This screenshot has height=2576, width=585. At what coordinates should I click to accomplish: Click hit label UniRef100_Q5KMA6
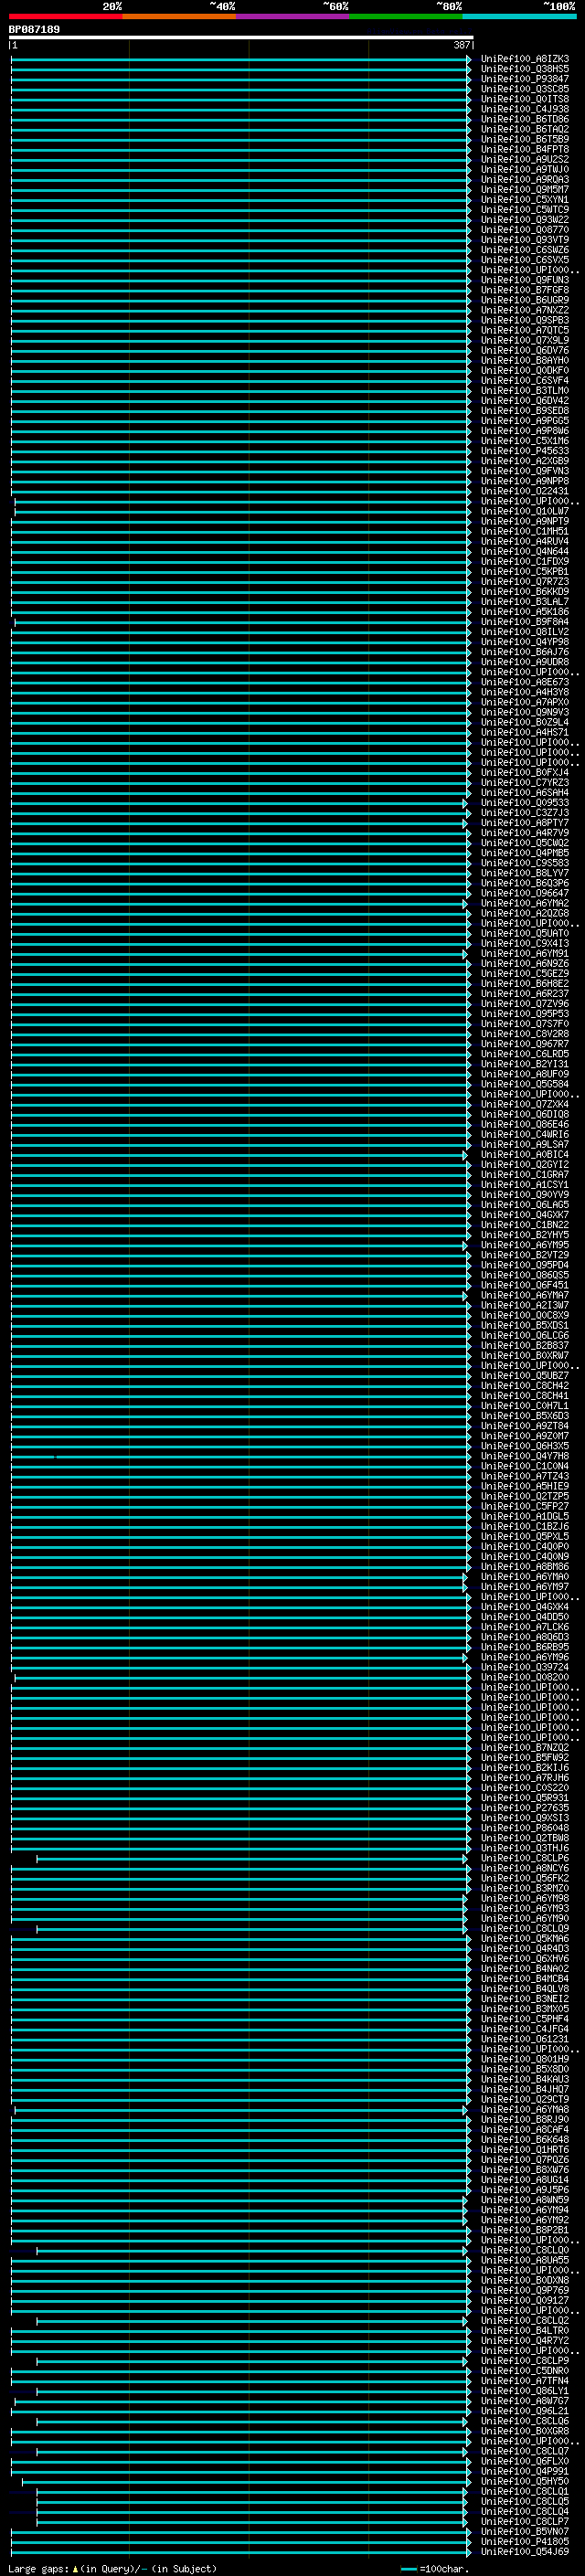click(x=525, y=1938)
